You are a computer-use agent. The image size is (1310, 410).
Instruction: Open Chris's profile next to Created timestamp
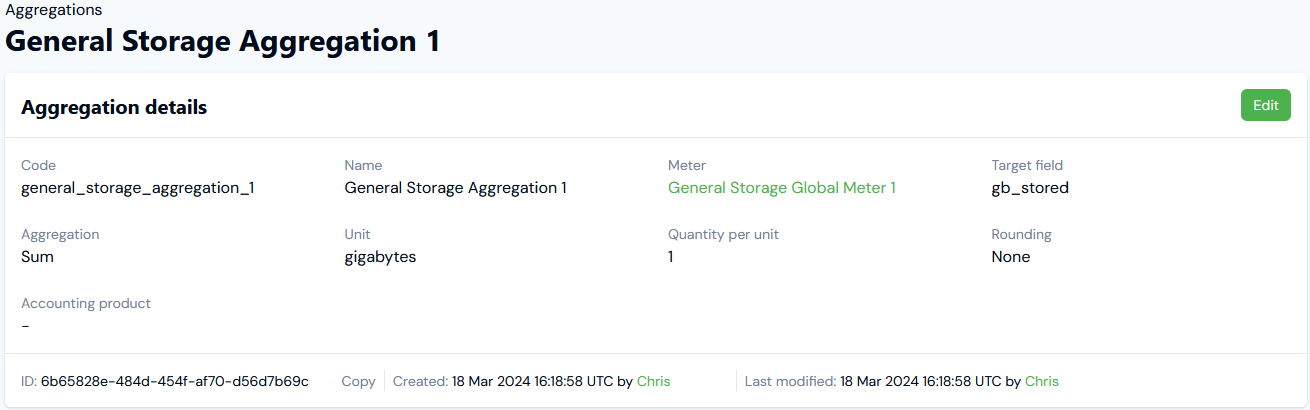[654, 381]
